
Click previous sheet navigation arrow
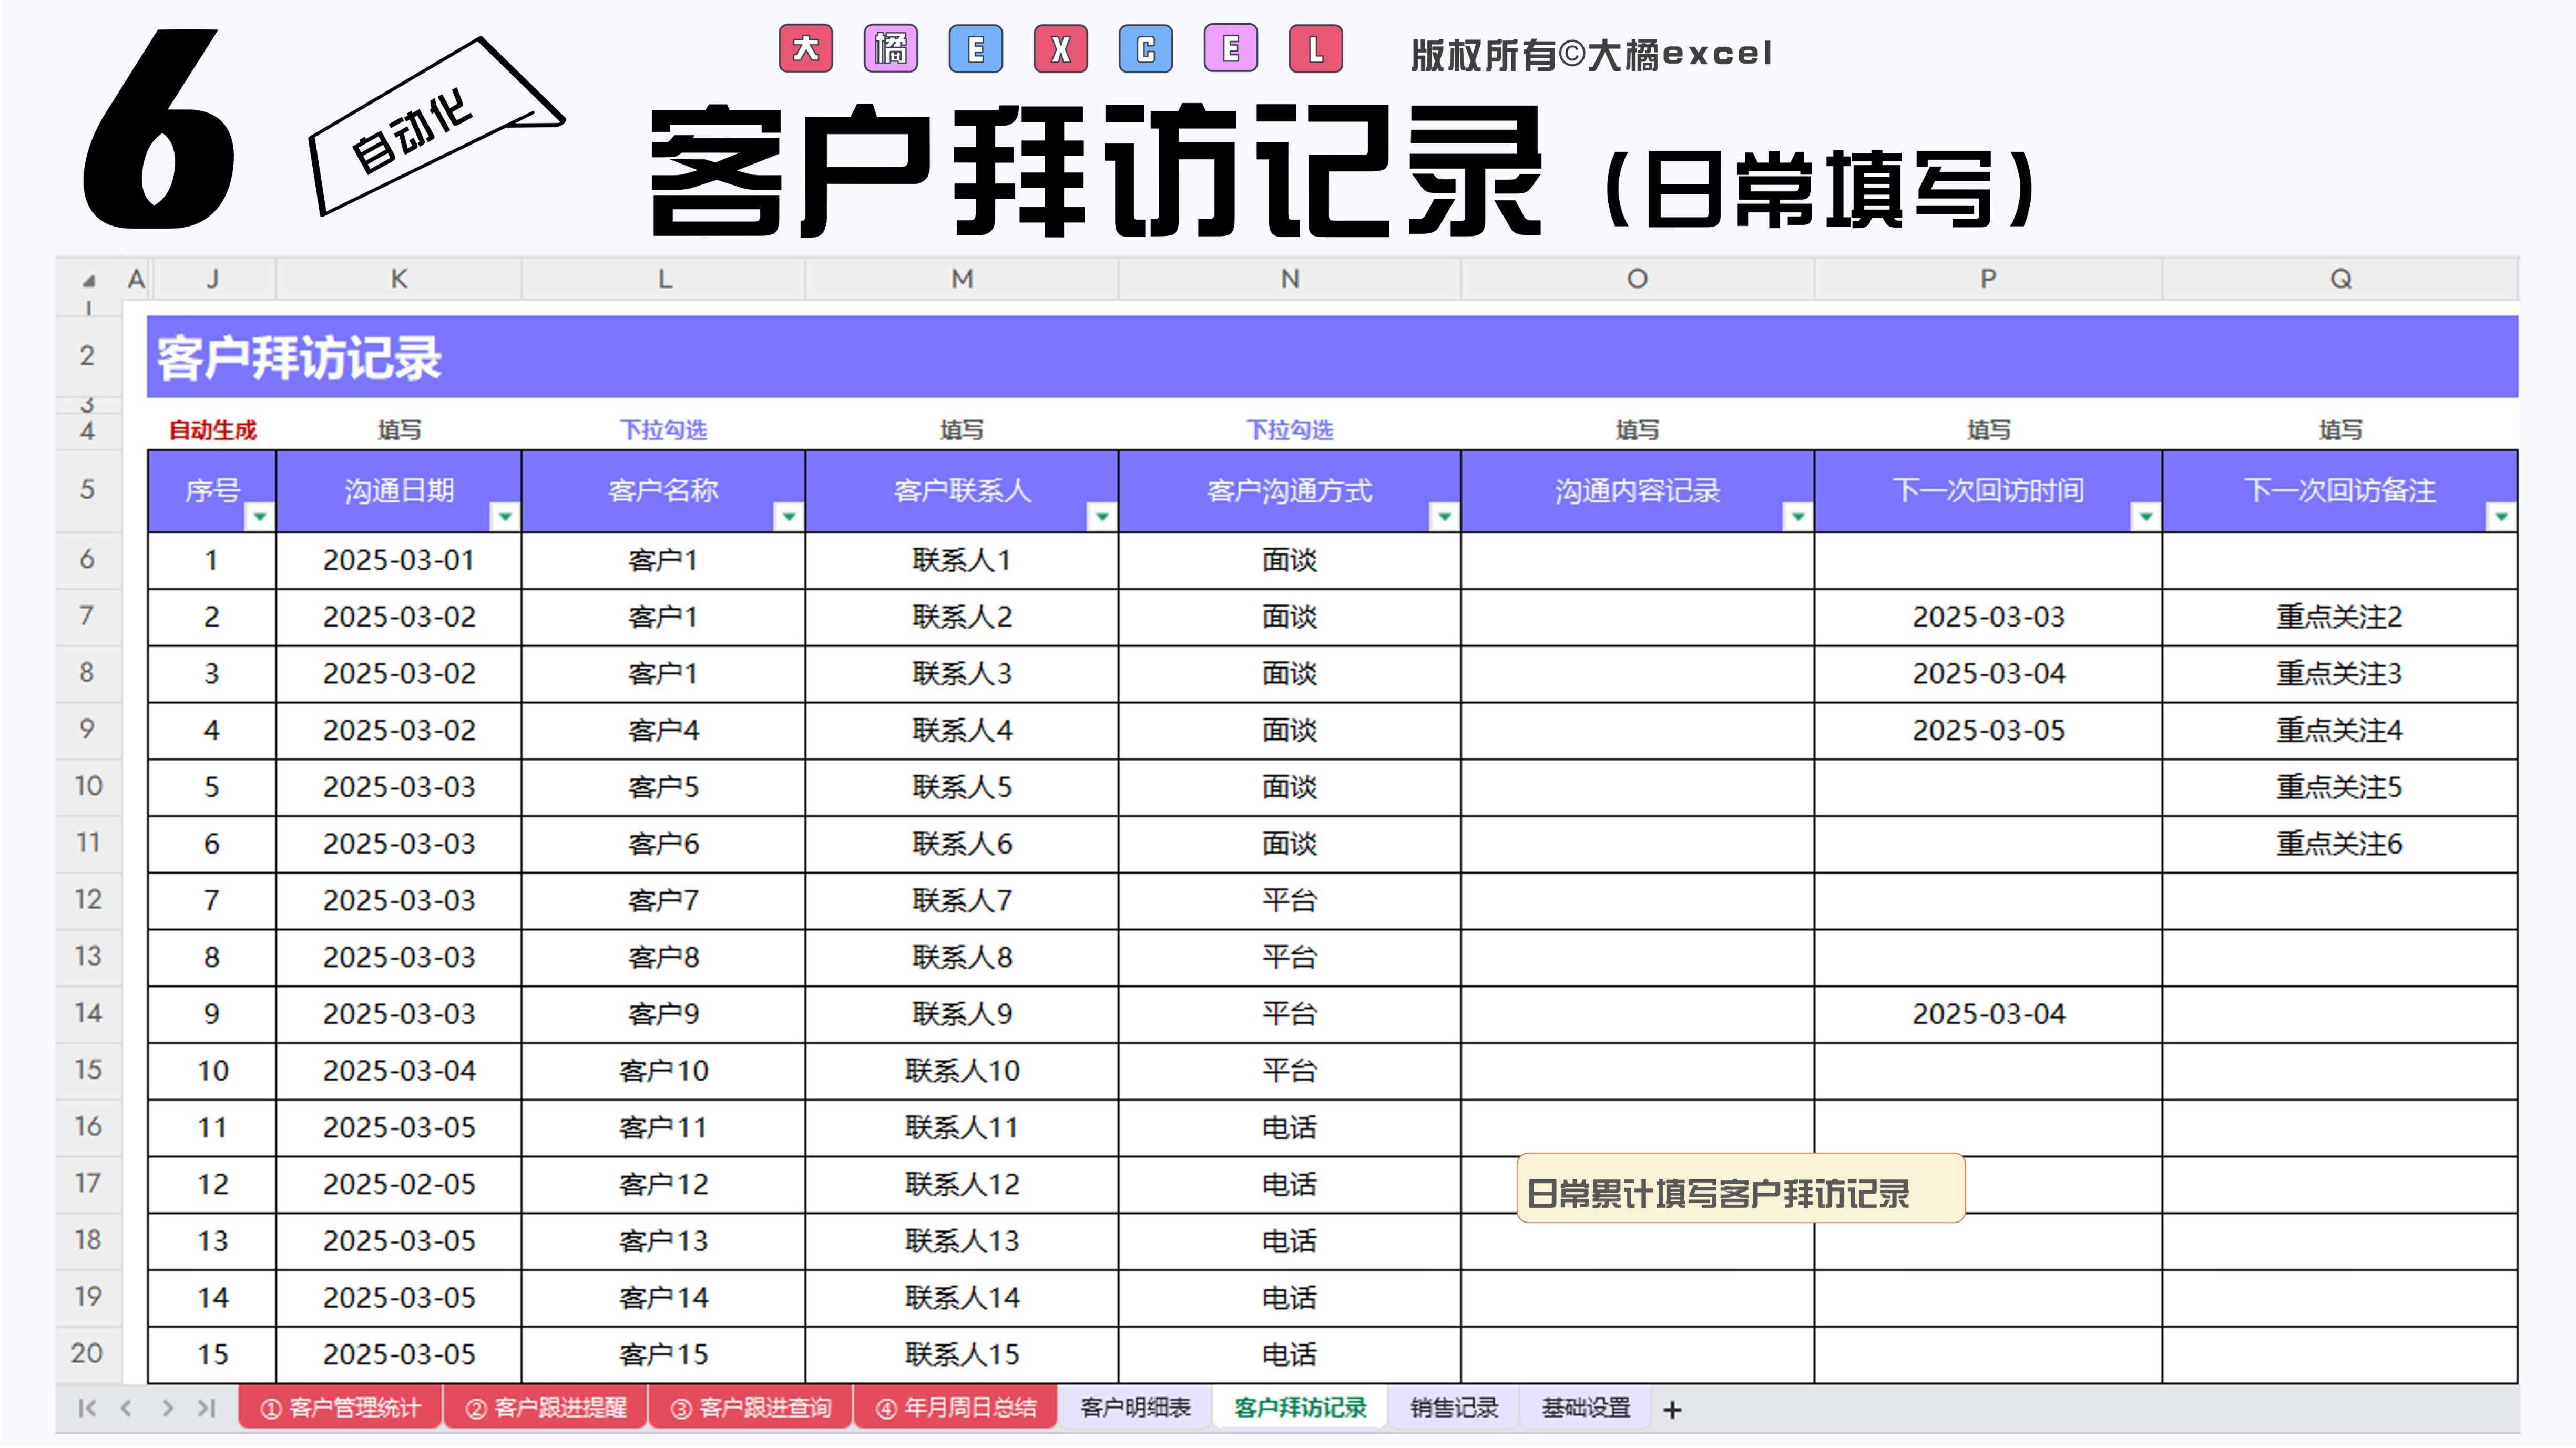click(127, 1408)
